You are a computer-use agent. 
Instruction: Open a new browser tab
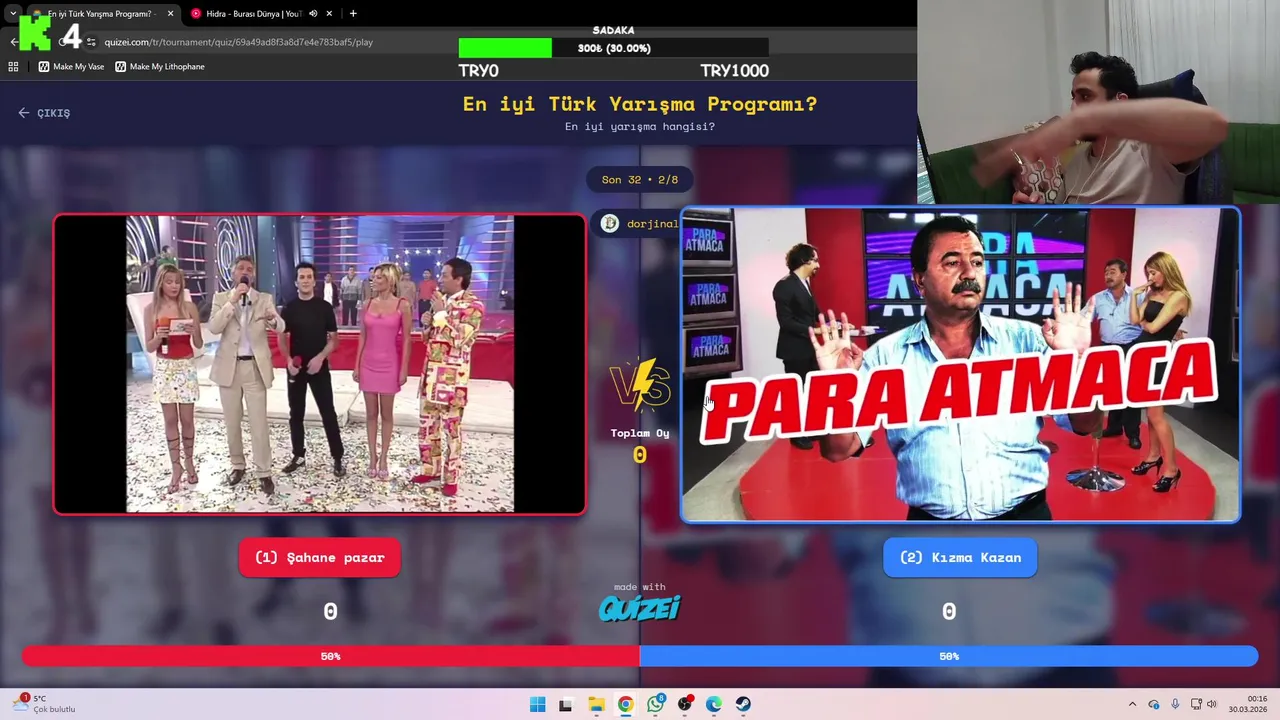(x=353, y=14)
